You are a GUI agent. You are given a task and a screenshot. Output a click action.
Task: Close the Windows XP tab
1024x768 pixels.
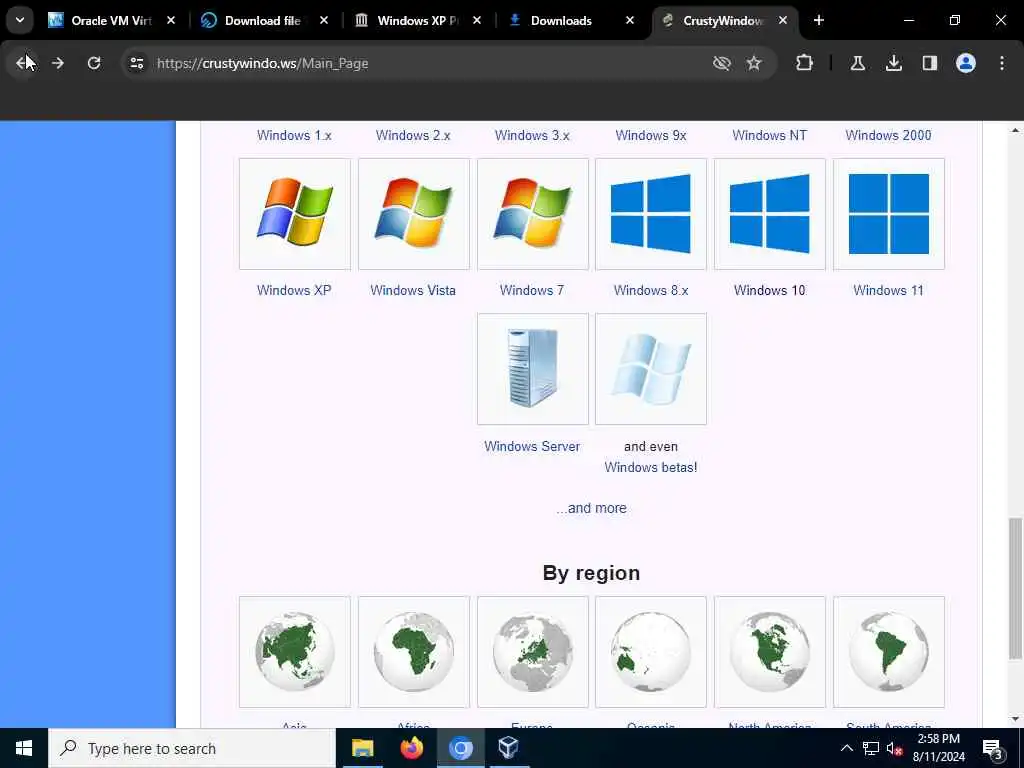click(x=477, y=20)
